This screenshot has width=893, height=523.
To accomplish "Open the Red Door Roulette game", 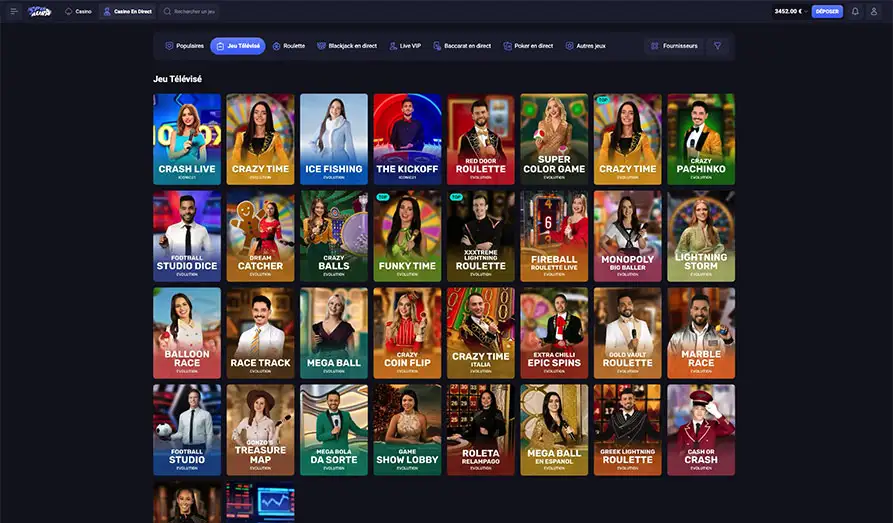I will tap(481, 139).
